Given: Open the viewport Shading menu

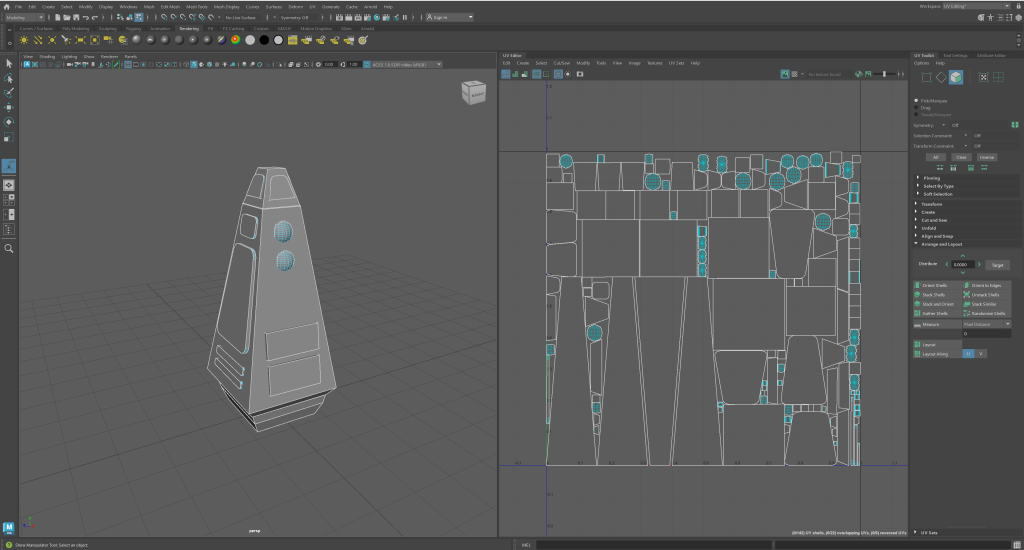Looking at the screenshot, I should 47,57.
